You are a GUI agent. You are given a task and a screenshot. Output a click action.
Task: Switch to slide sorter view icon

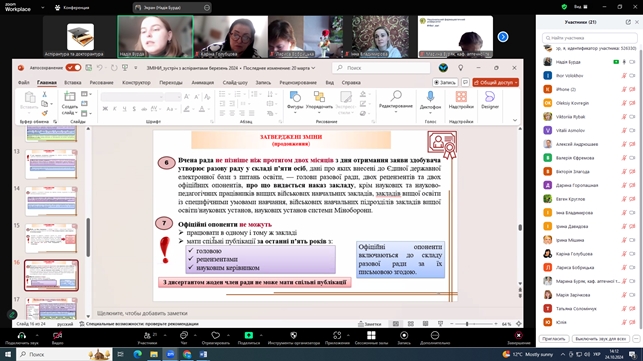point(410,324)
